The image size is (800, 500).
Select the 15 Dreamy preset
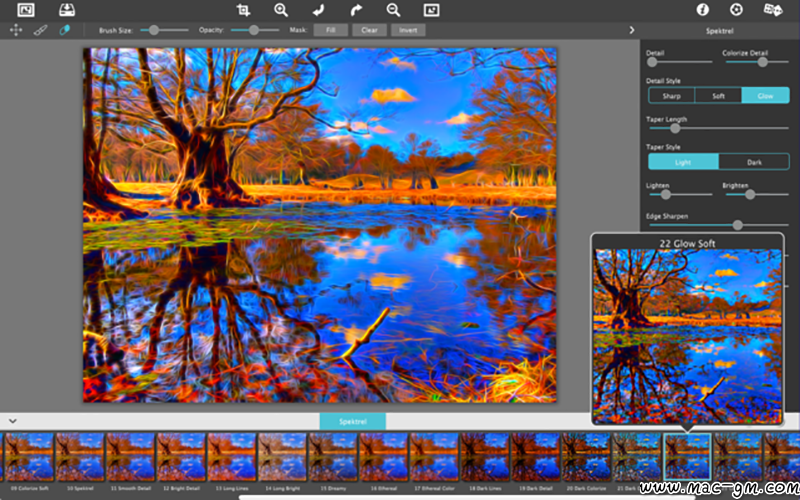[x=333, y=457]
